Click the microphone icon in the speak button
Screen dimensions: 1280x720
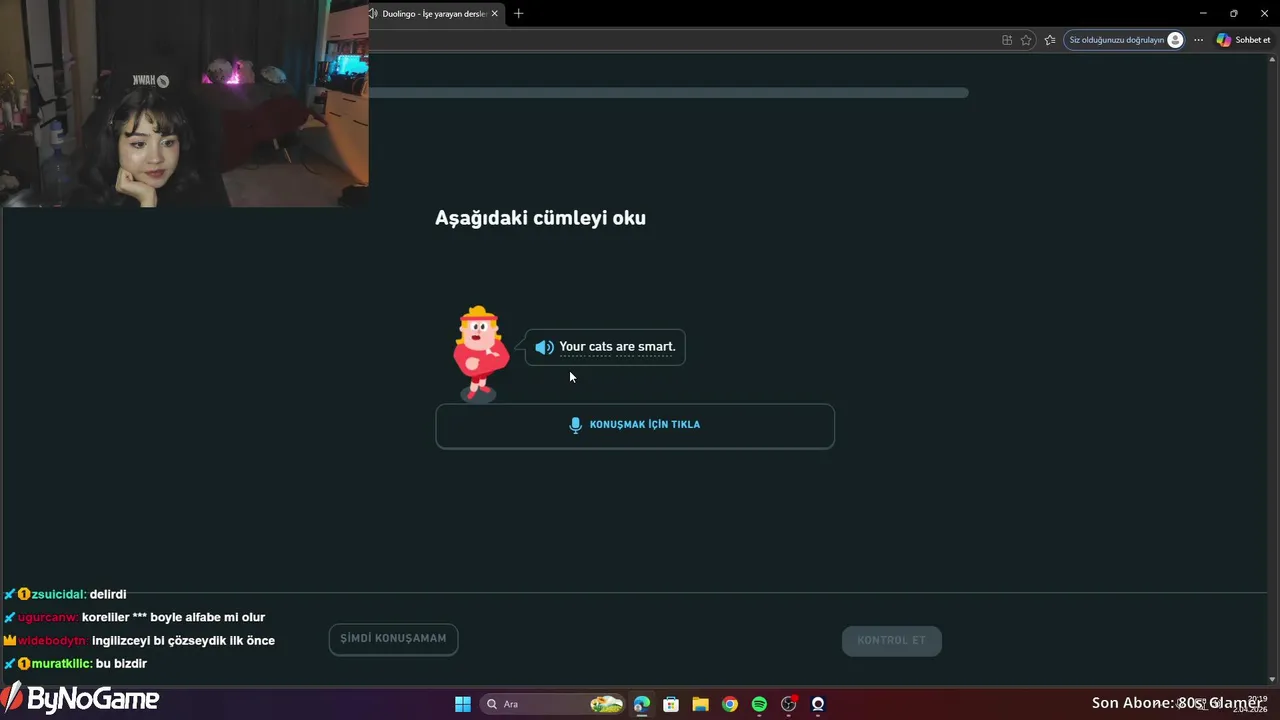[575, 425]
